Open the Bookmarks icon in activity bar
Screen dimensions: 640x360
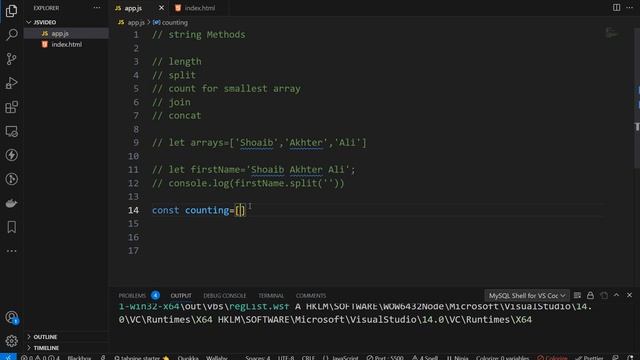11,227
